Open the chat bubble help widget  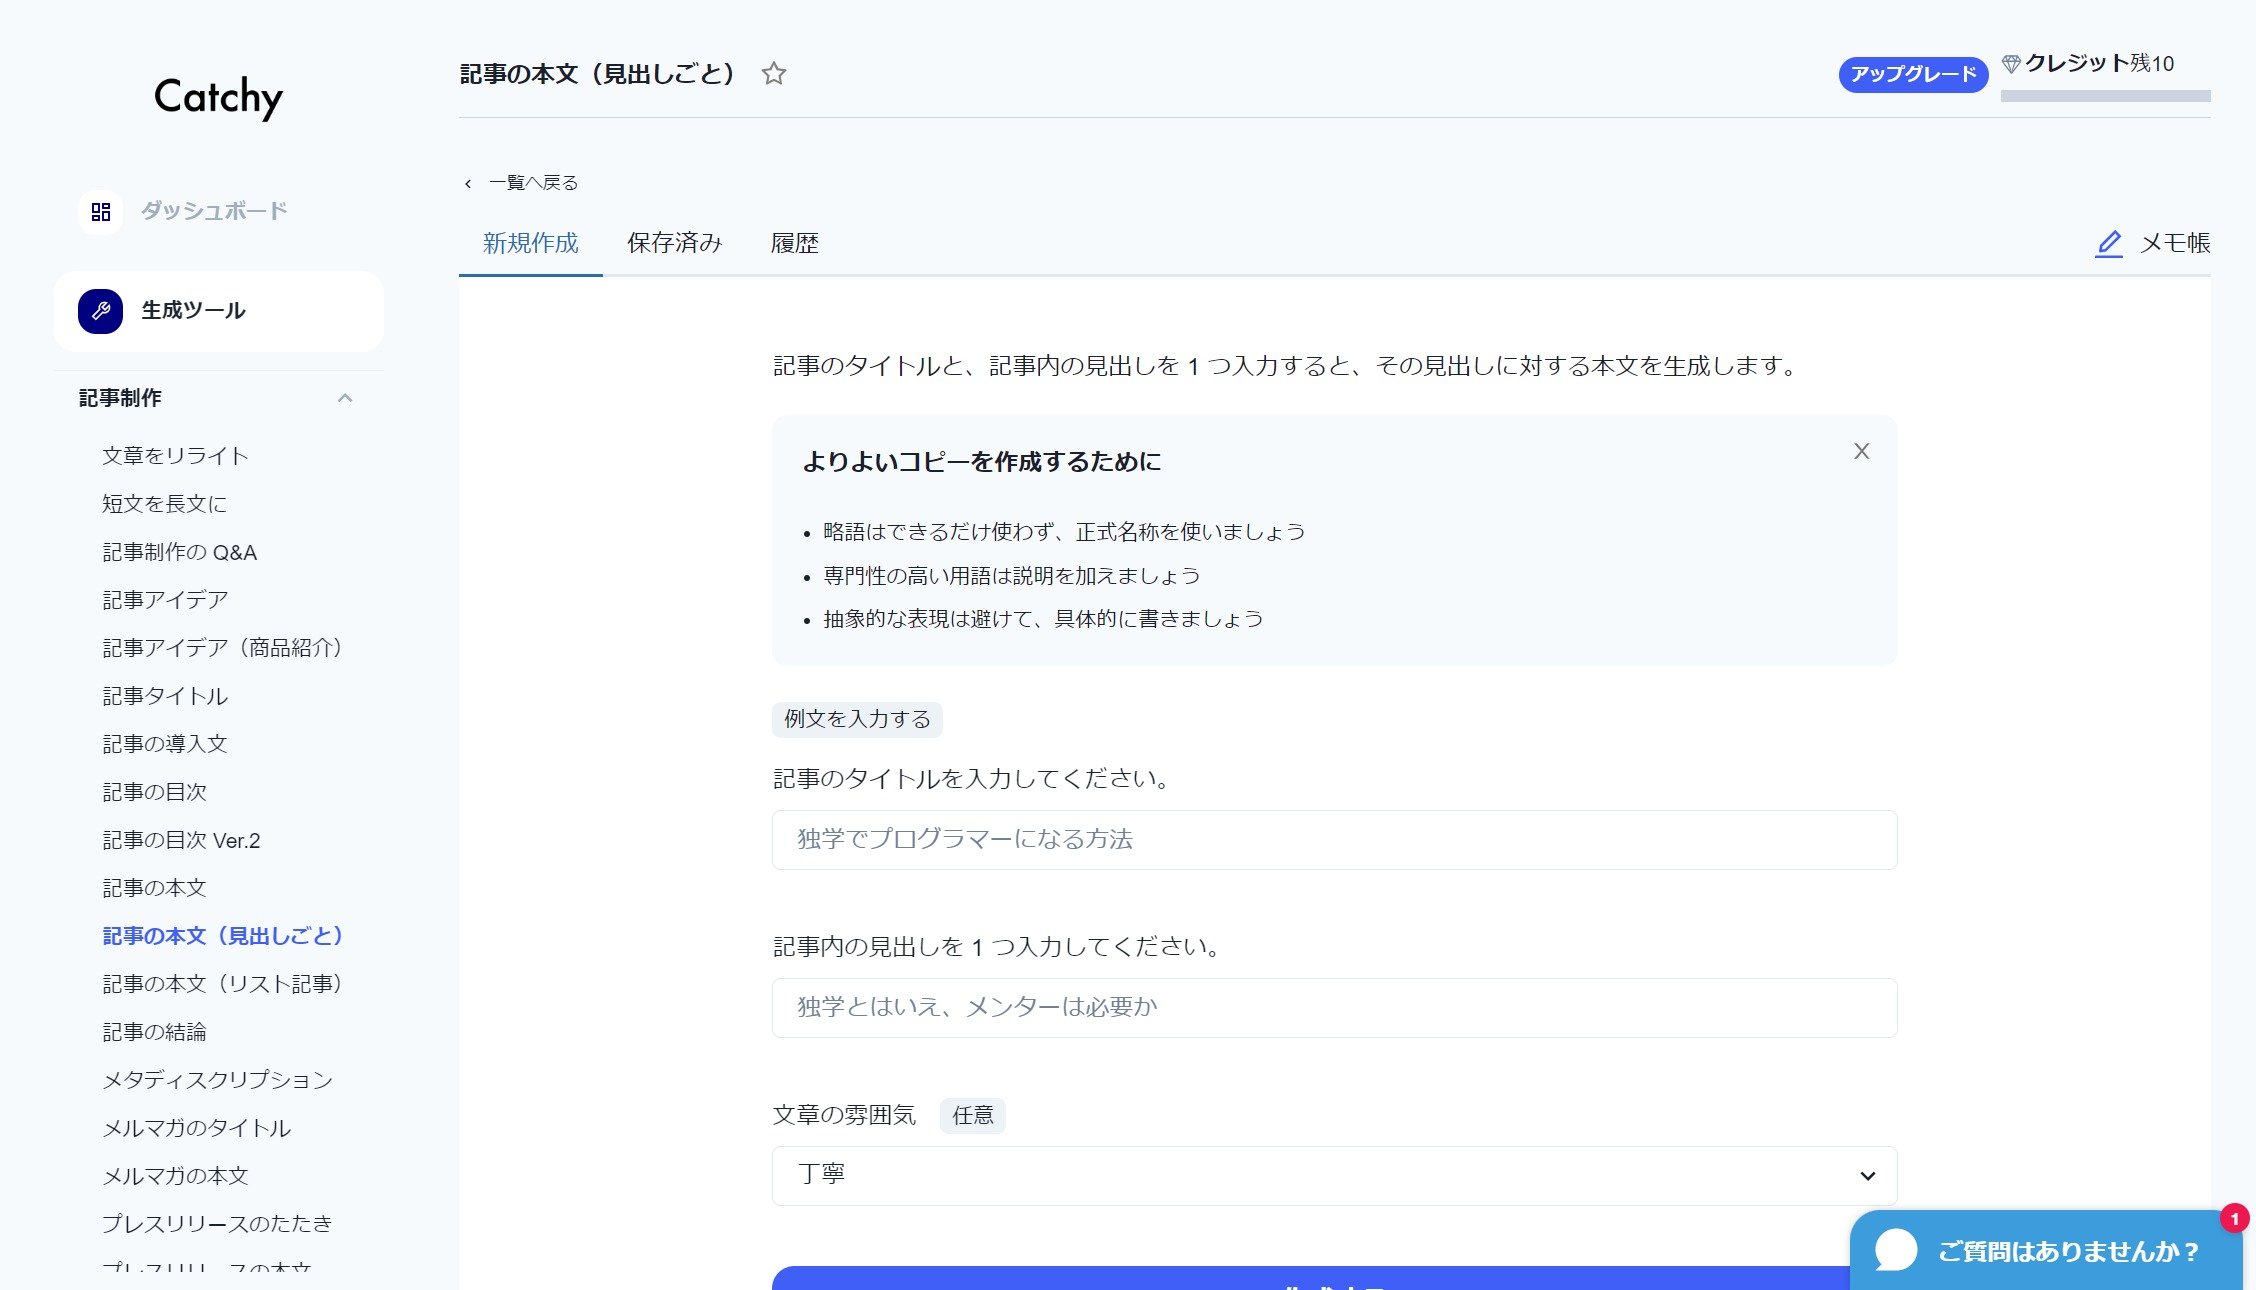pyautogui.click(x=1896, y=1250)
